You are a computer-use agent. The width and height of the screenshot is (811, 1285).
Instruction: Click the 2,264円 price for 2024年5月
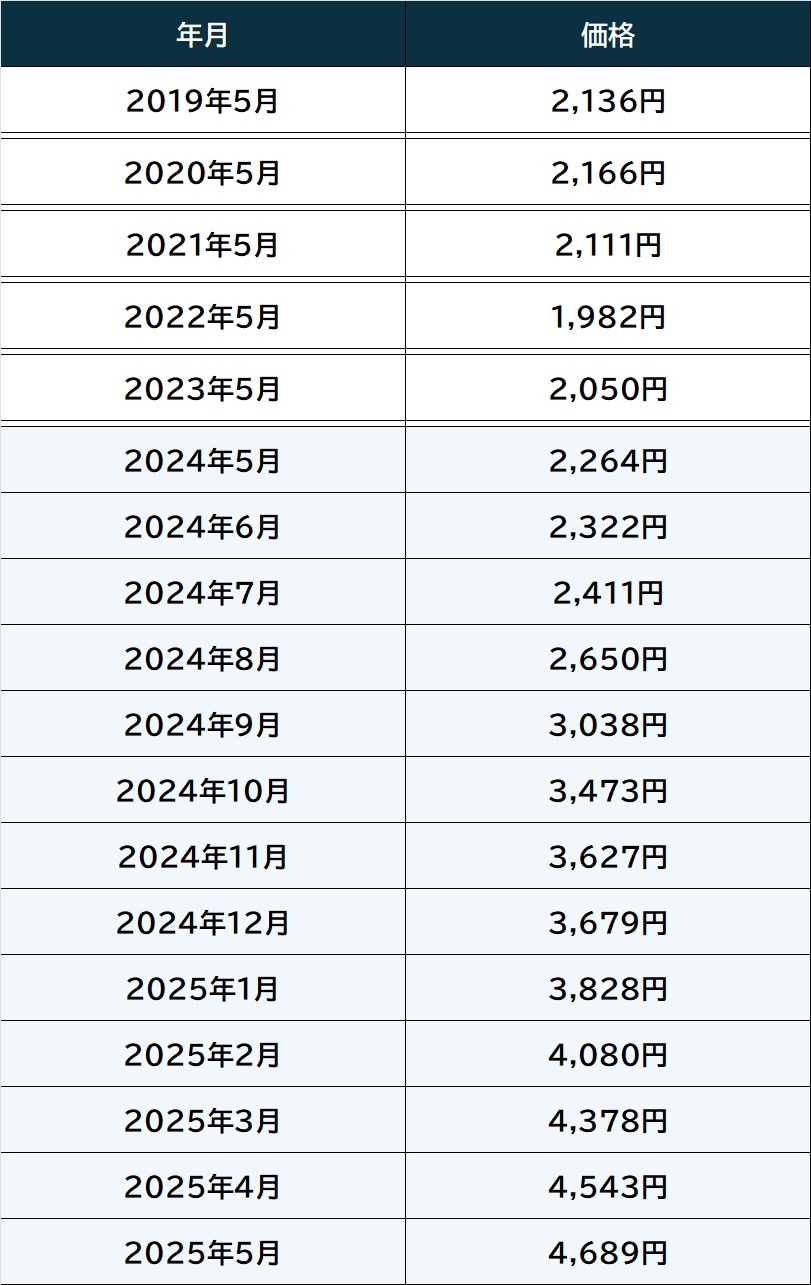[608, 461]
